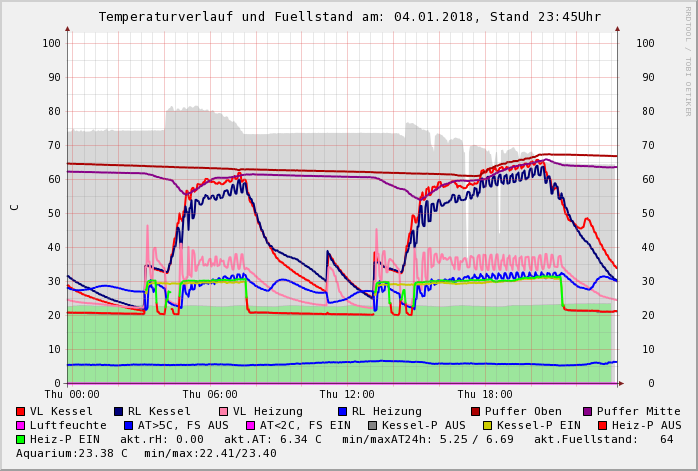The width and height of the screenshot is (698, 471).
Task: Click the Thu 12:00 time axis label
Action: 347,394
